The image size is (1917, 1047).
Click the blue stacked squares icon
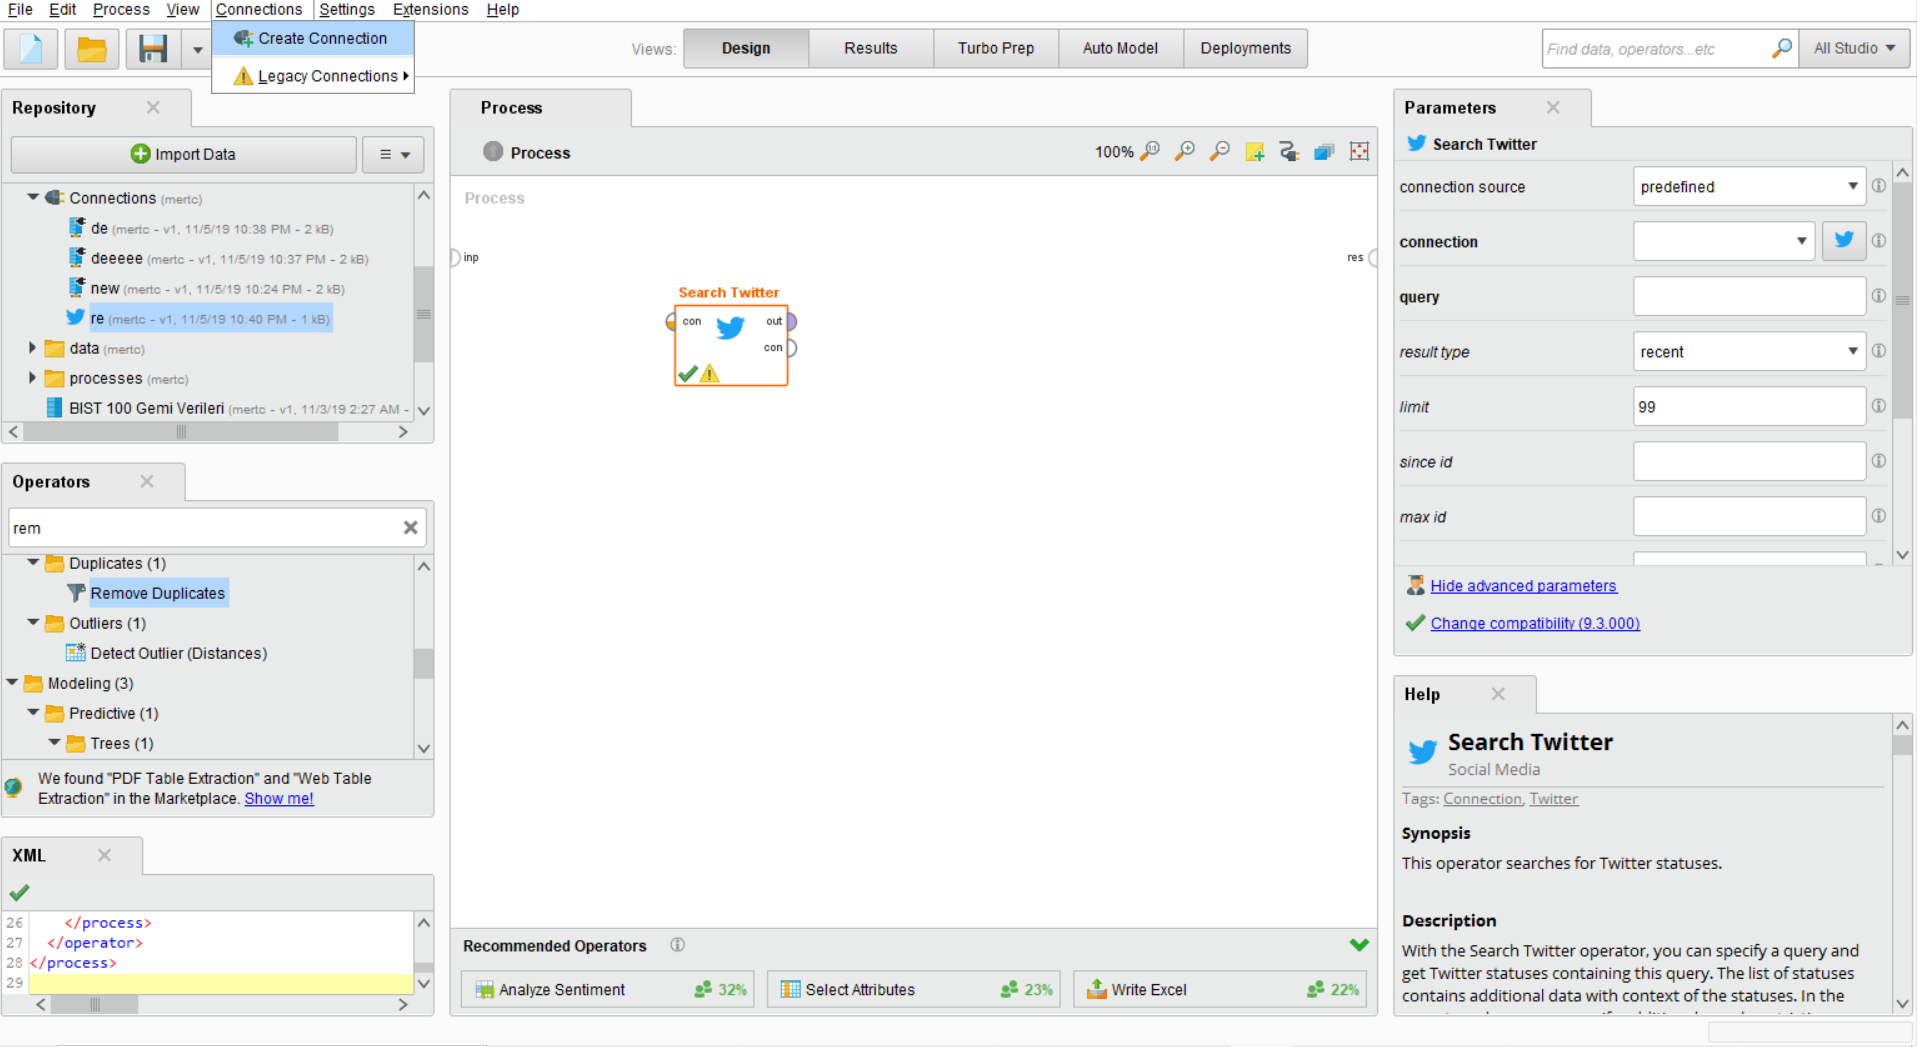pos(1324,151)
